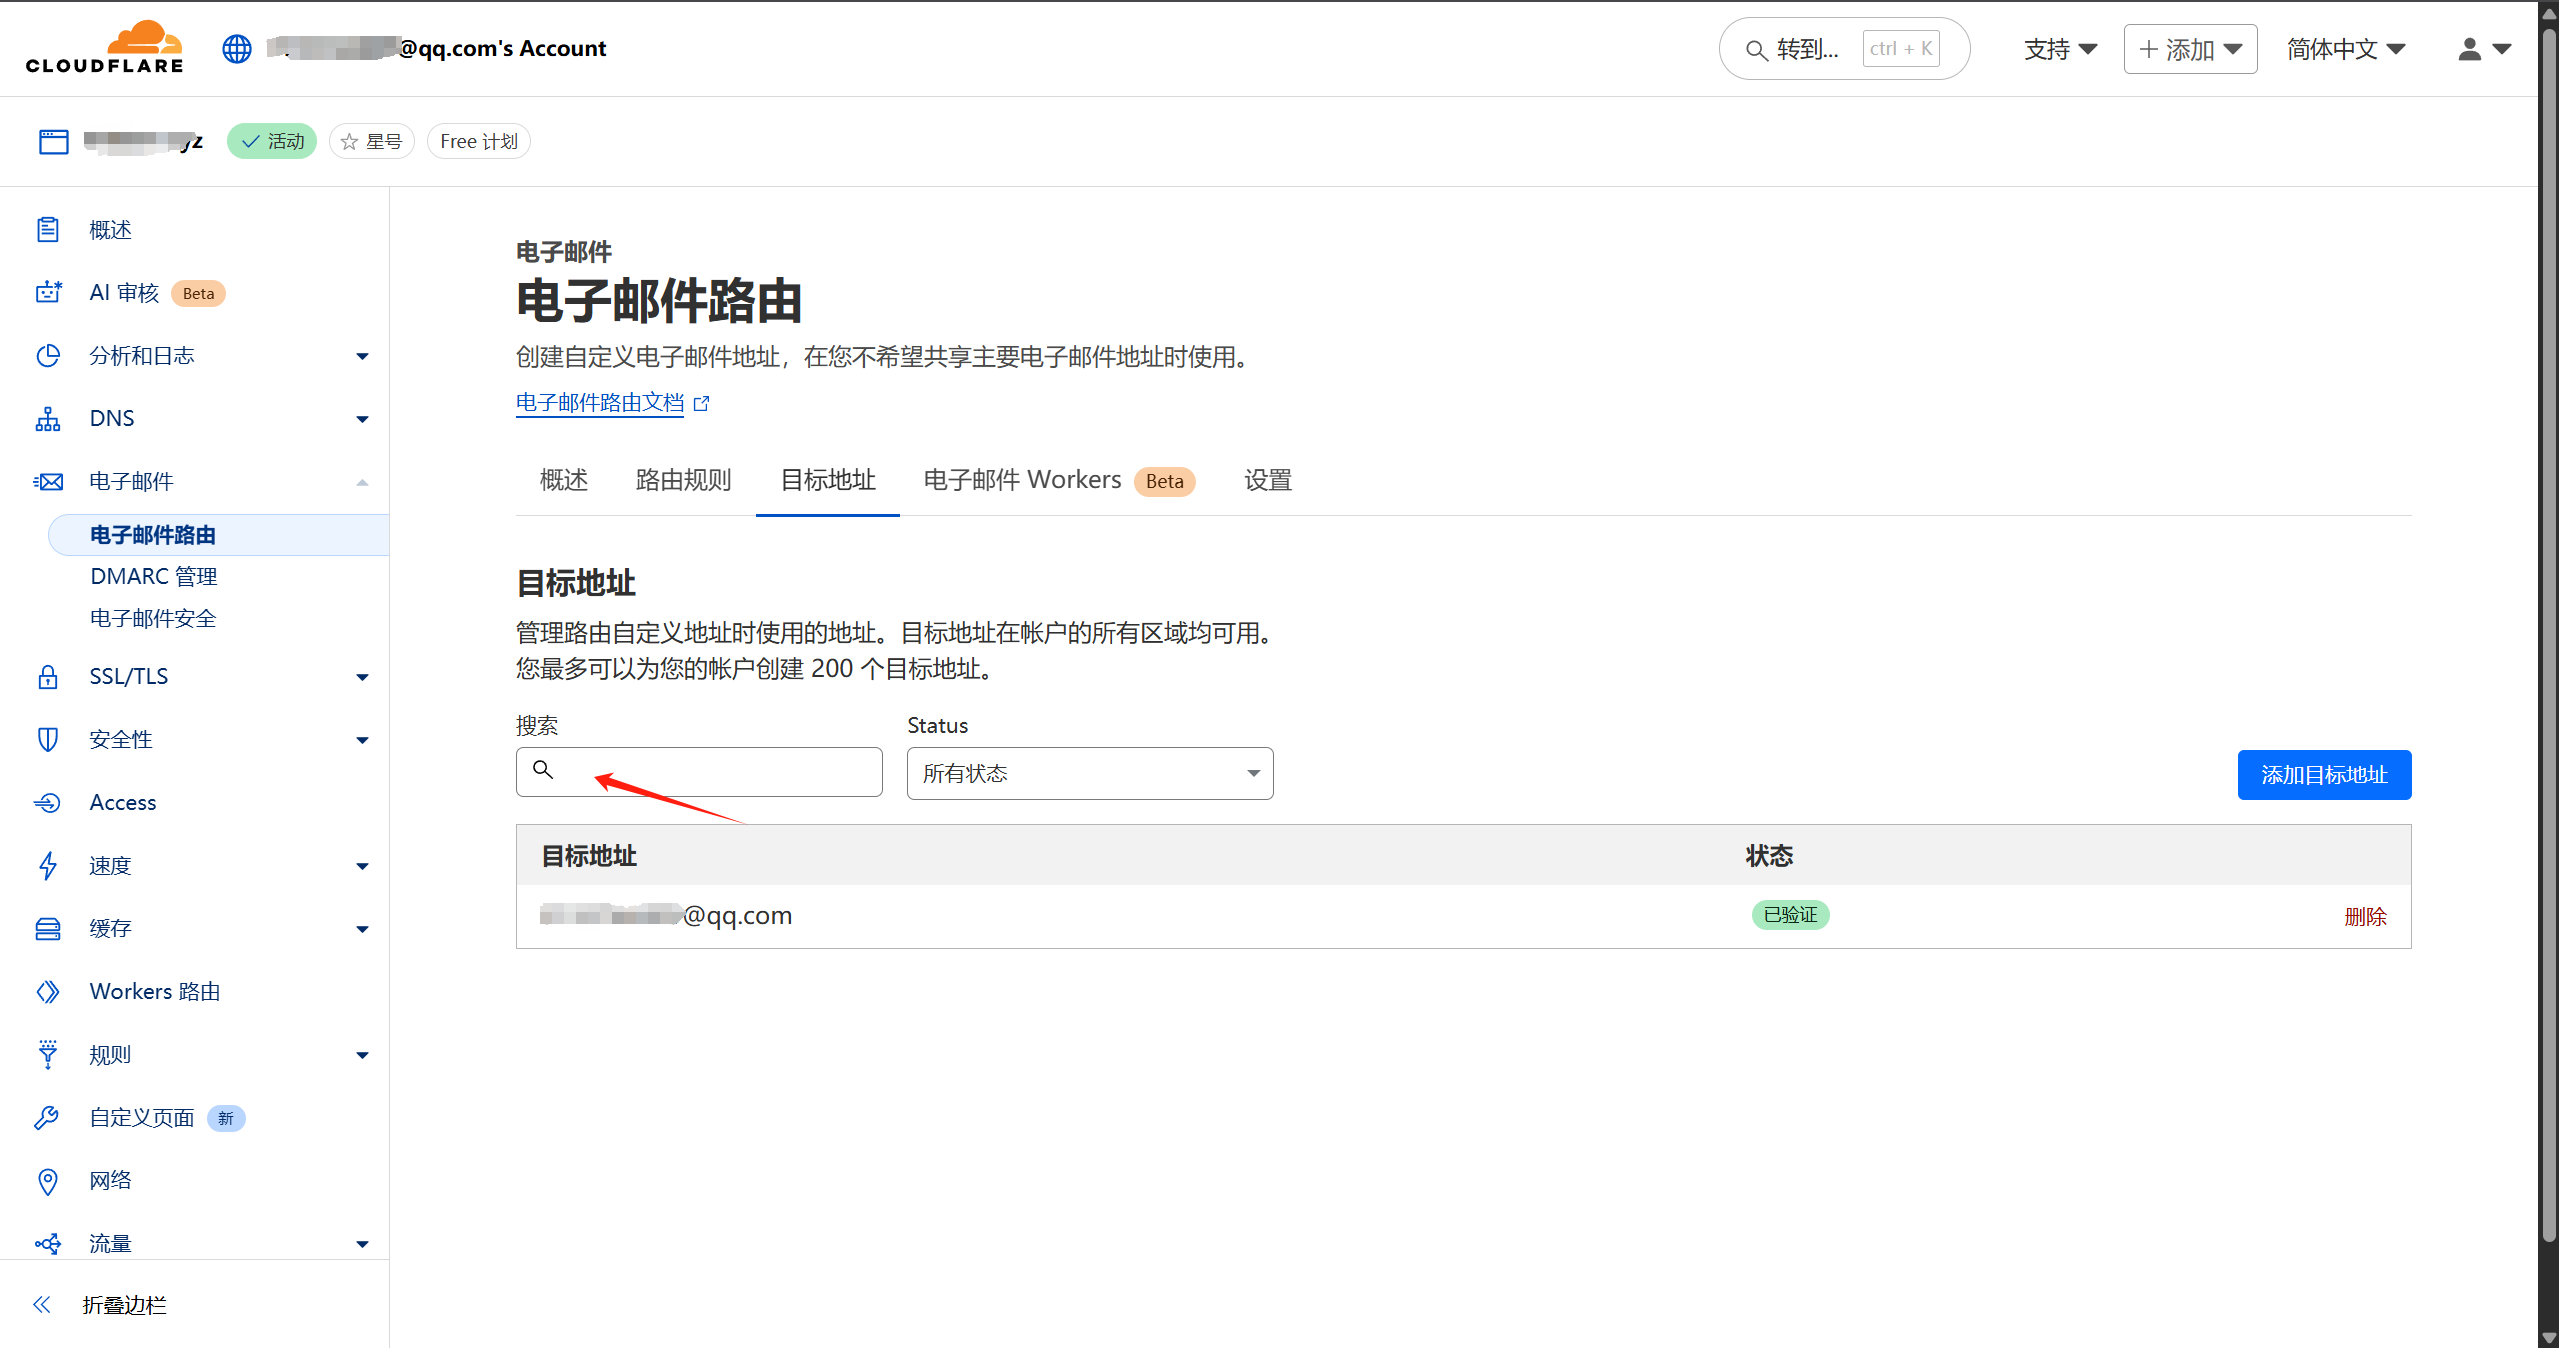Open the 简体中文 language dropdown

click(x=2345, y=49)
